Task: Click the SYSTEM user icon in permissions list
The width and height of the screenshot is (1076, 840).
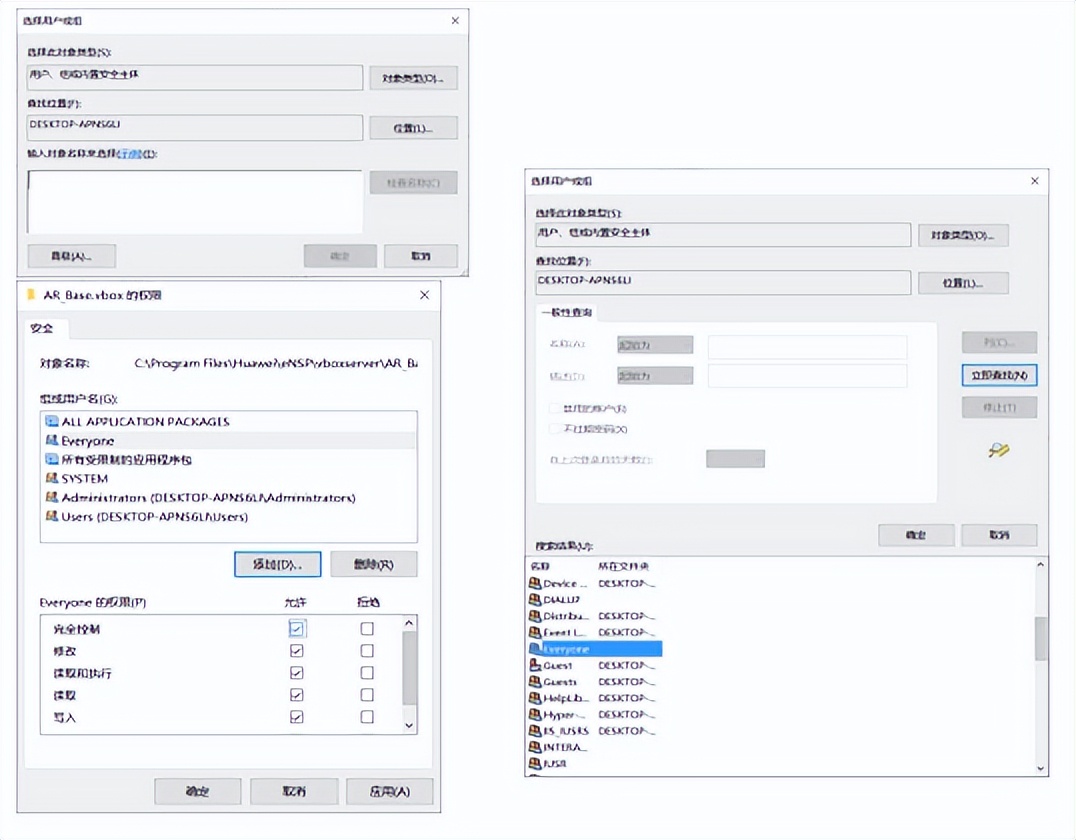Action: point(52,479)
